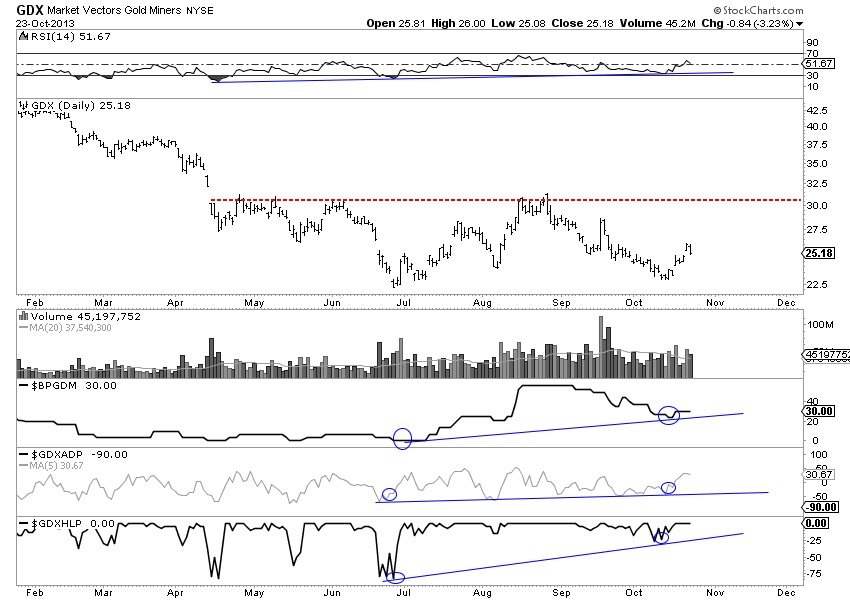The image size is (850, 600).
Task: Click the 'GDX (Daily) 25.18' panel label
Action: click(80, 105)
